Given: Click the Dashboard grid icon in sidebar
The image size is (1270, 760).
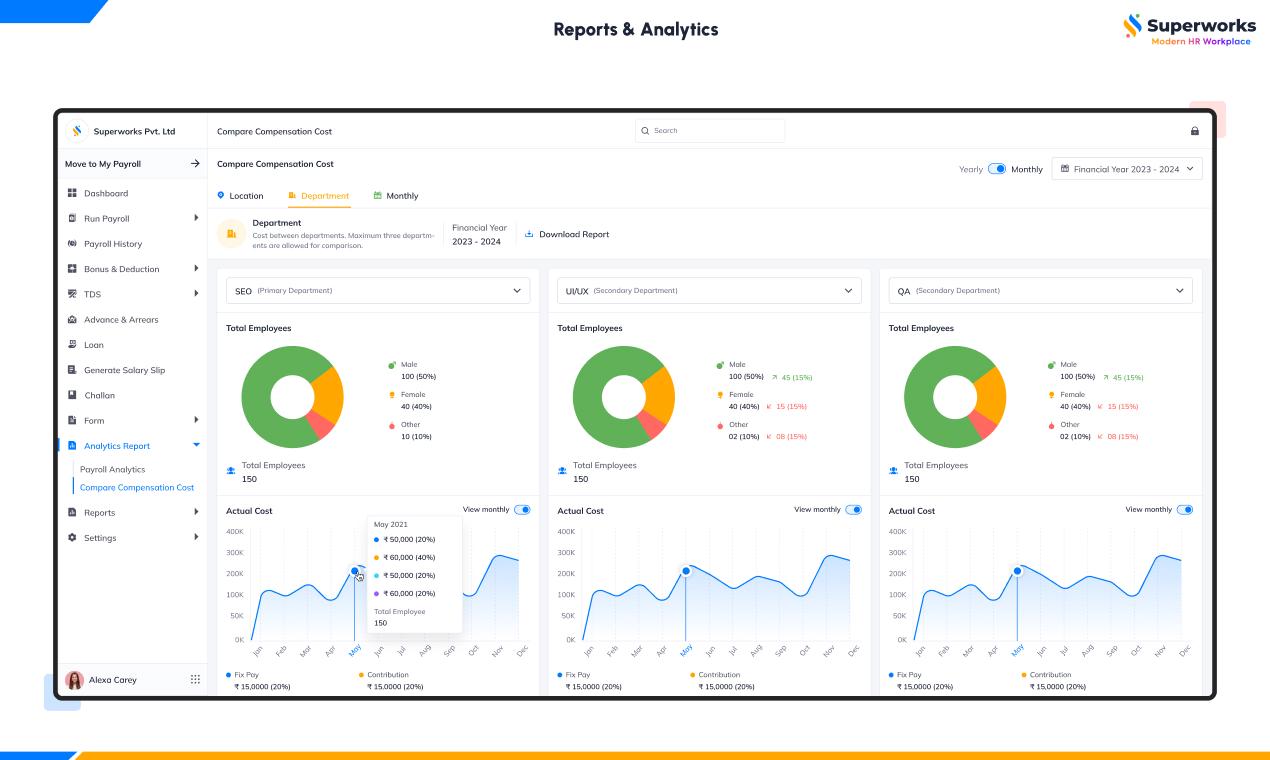Looking at the screenshot, I should [x=72, y=193].
